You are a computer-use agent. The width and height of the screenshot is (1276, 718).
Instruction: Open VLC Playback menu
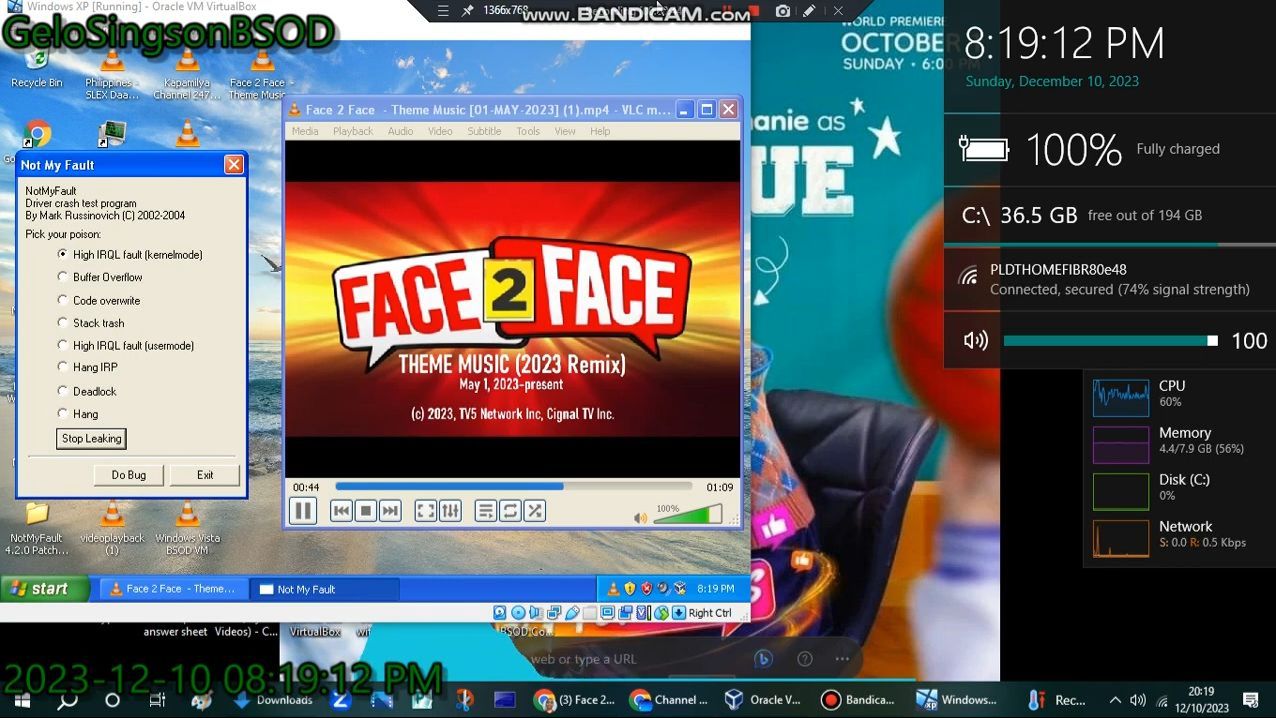(353, 131)
